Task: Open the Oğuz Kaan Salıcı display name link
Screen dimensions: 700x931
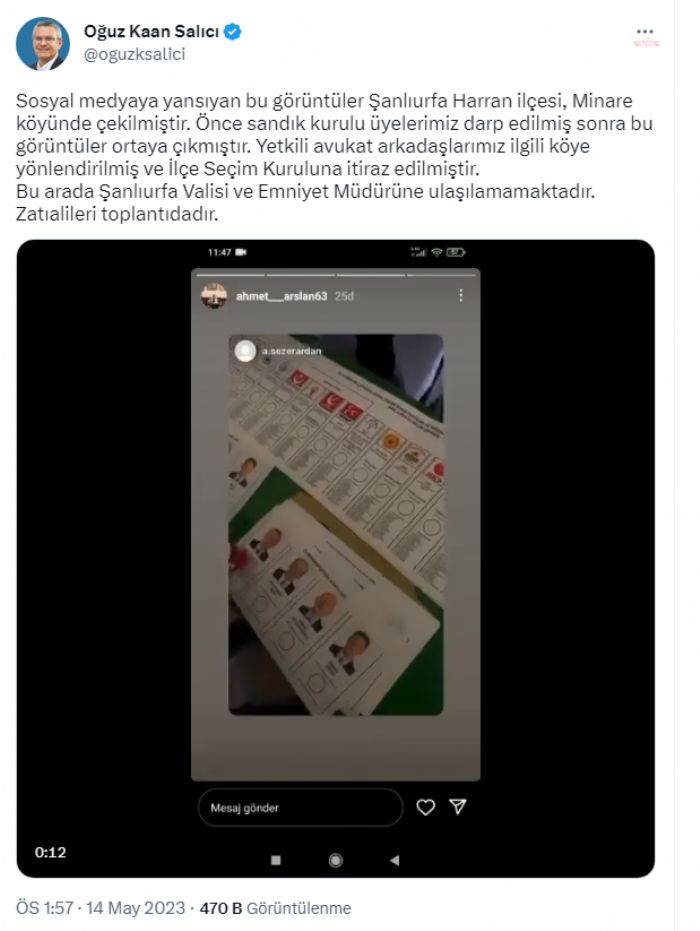Action: pyautogui.click(x=151, y=31)
